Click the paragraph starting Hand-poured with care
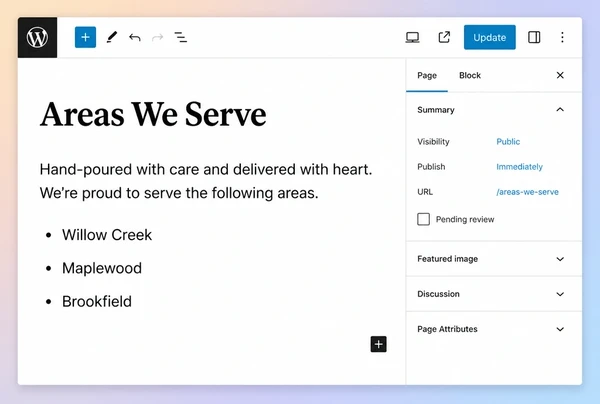 click(206, 181)
